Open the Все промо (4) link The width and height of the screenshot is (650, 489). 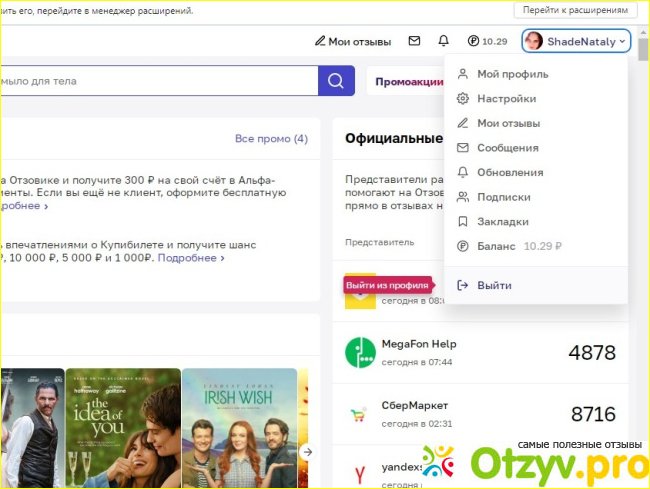coord(271,138)
